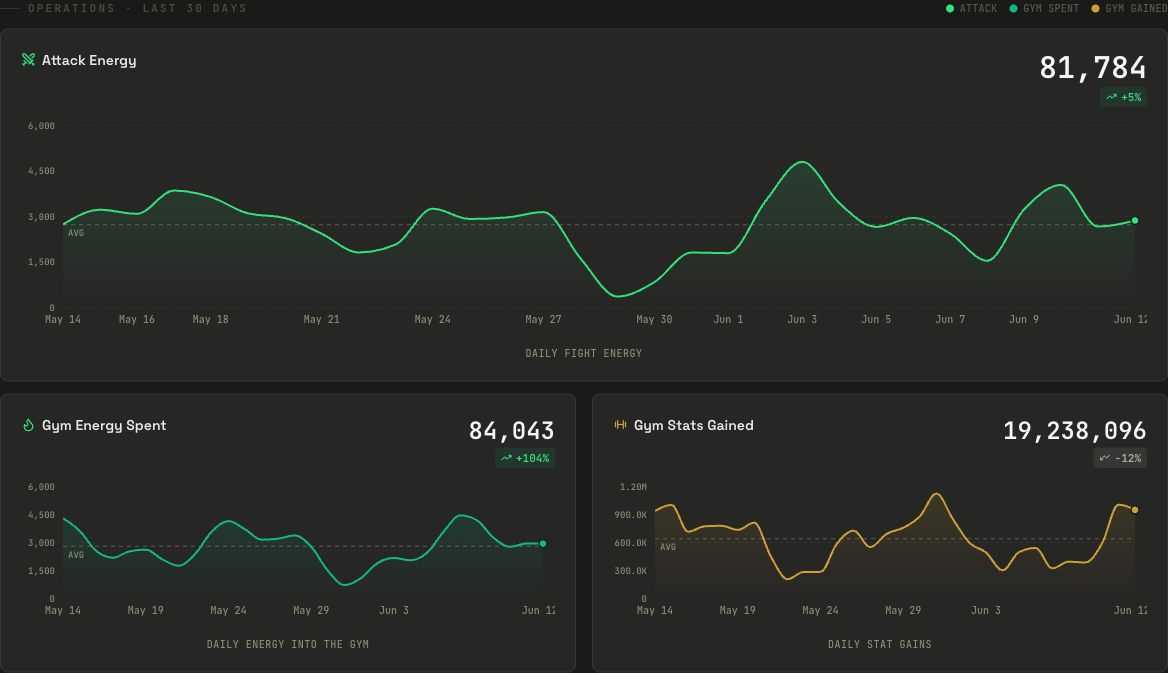1168x673 pixels.
Task: Click the ATTACK legend color dot
Action: coord(950,9)
